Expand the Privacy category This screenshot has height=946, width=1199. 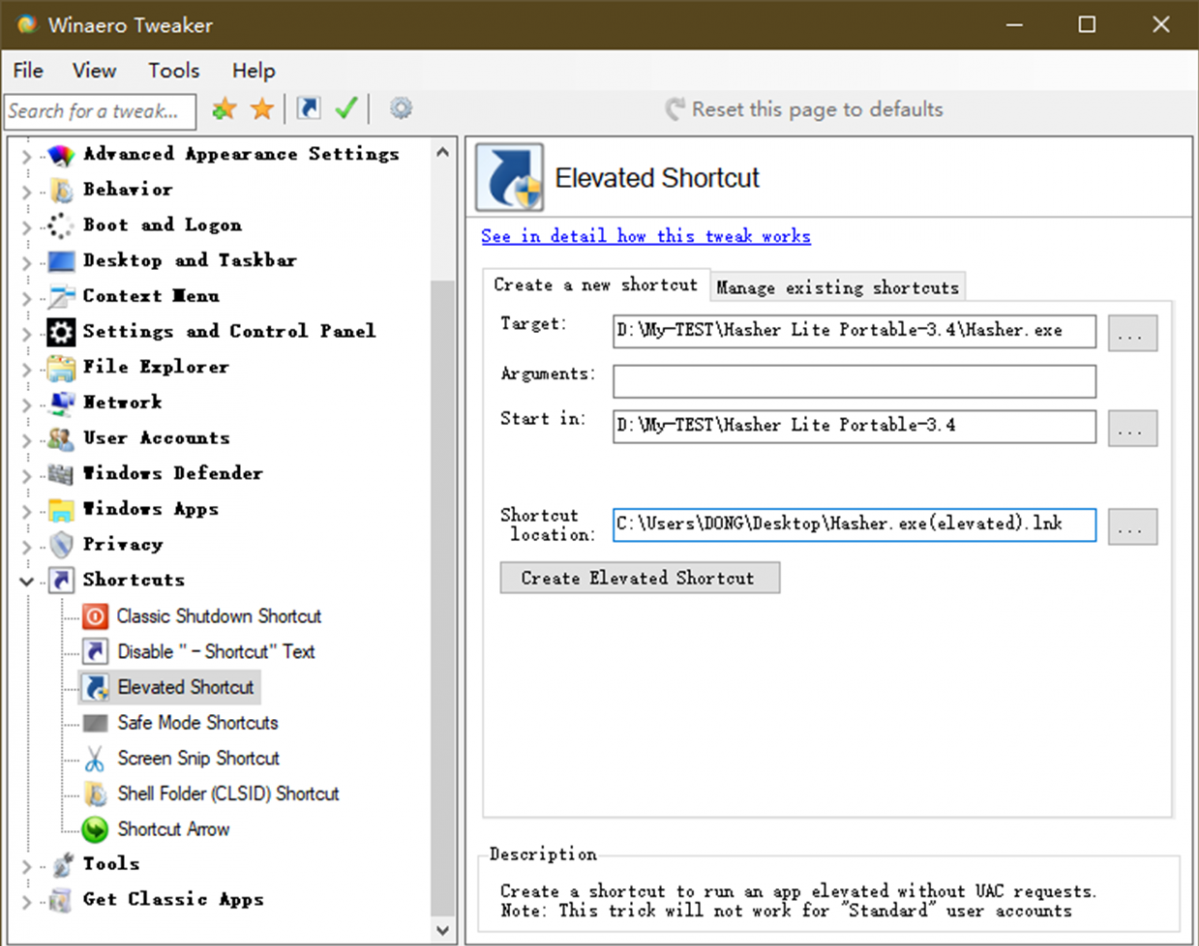tap(26, 545)
